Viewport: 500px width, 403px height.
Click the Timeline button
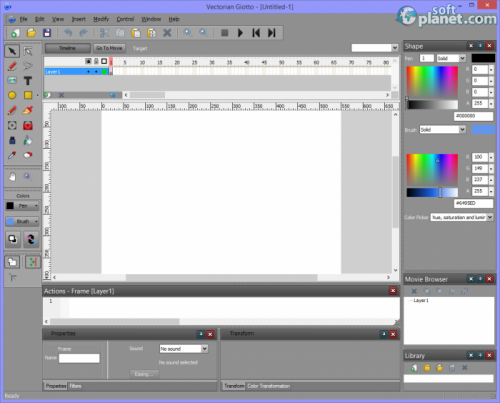(x=68, y=48)
